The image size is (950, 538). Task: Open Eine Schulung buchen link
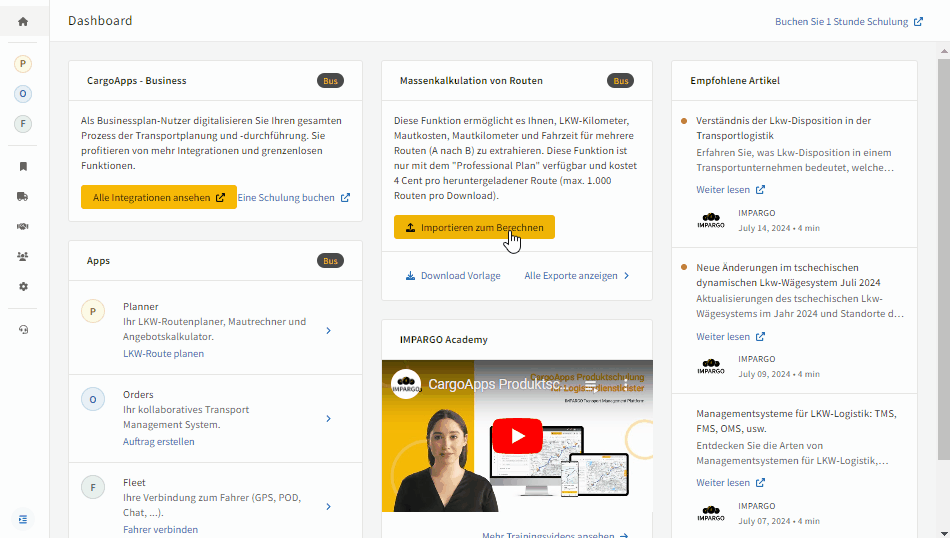click(293, 198)
